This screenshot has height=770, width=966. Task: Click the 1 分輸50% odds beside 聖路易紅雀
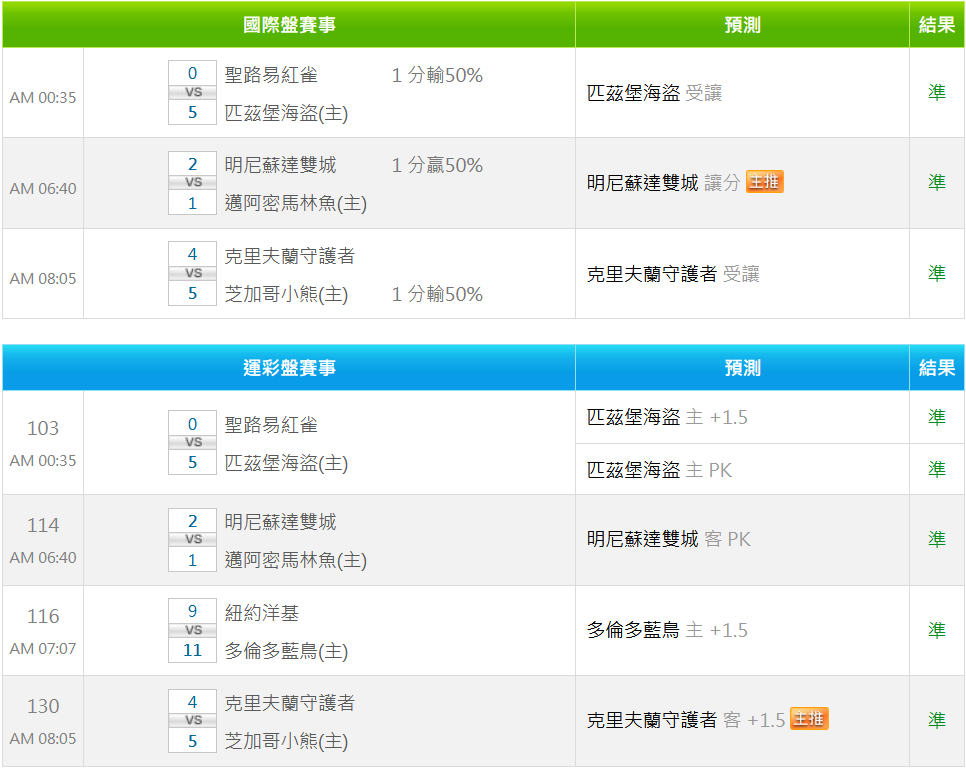(x=437, y=75)
